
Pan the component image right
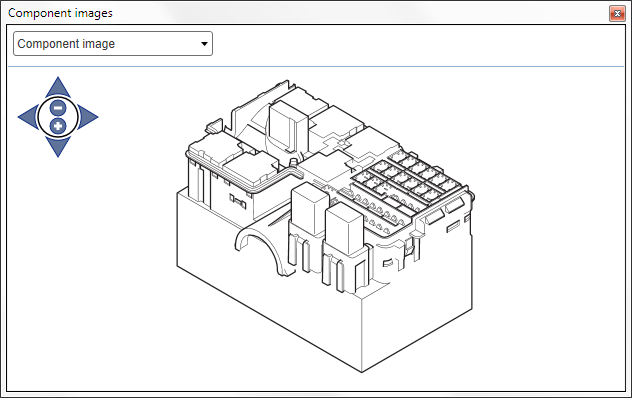pyautogui.click(x=88, y=117)
